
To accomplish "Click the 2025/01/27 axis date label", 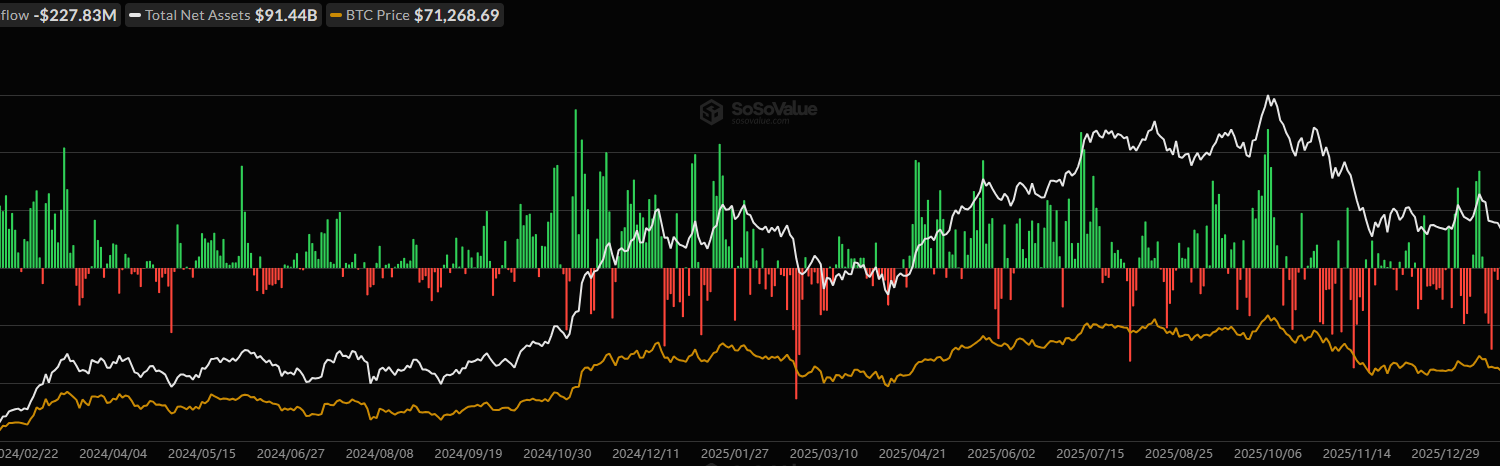I will [x=734, y=452].
